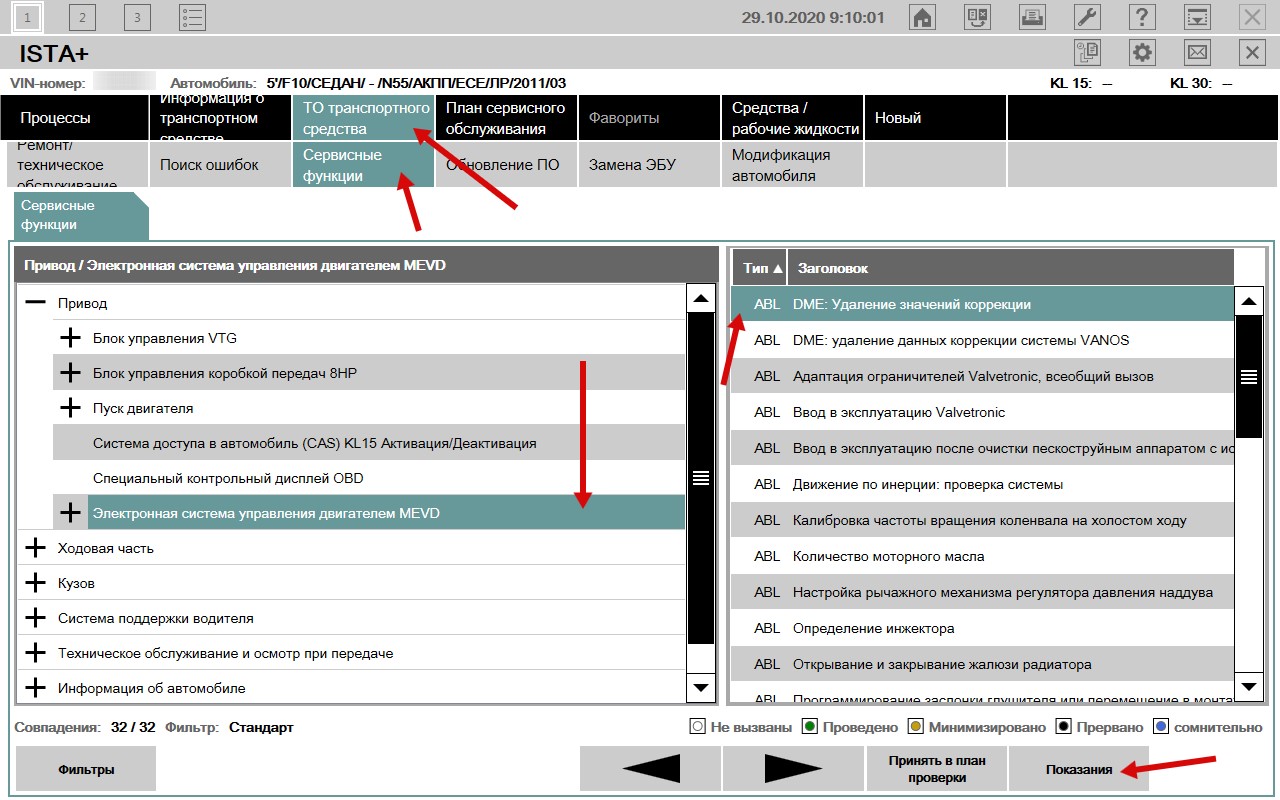
Task: Click the printer icon in top toolbar
Action: (1033, 17)
